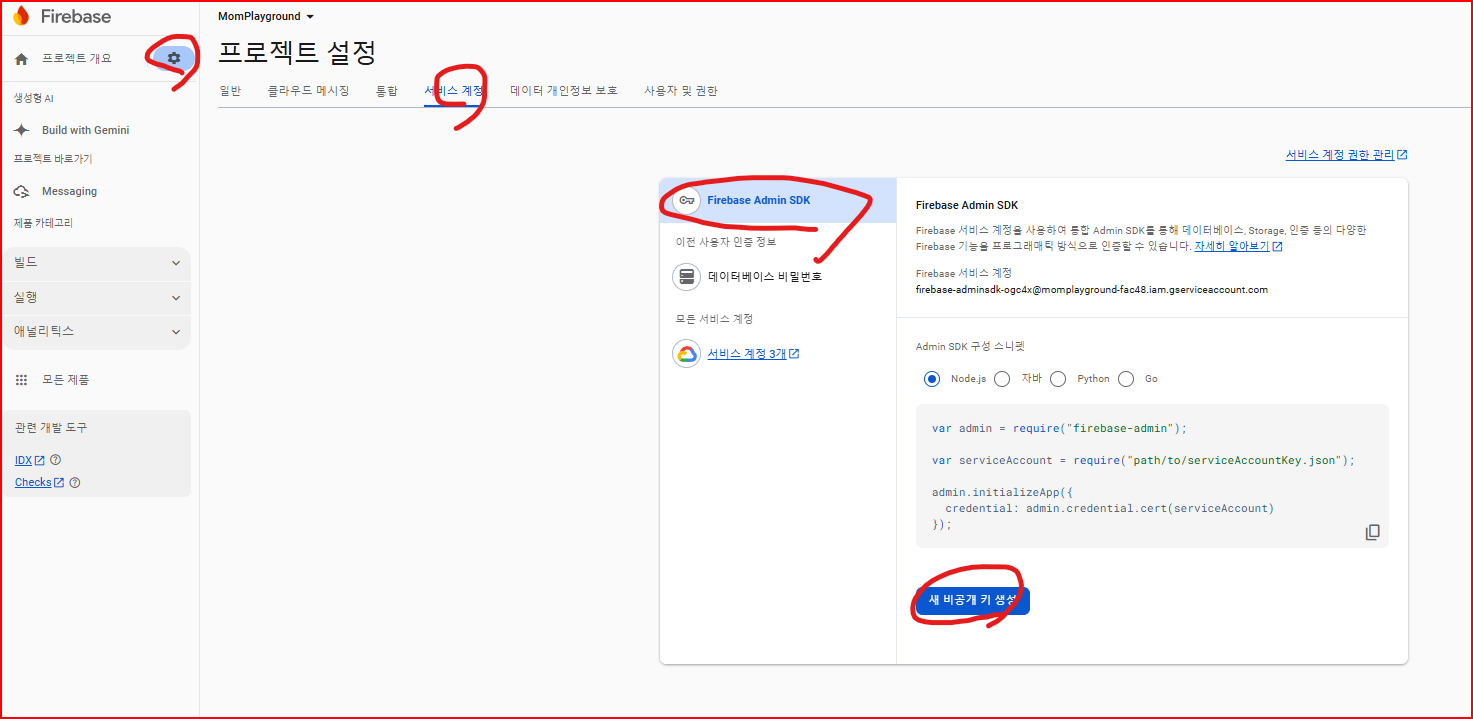Screen dimensions: 1473x719
Task: Open the 서비스 계정 3개 link
Action: 747,353
